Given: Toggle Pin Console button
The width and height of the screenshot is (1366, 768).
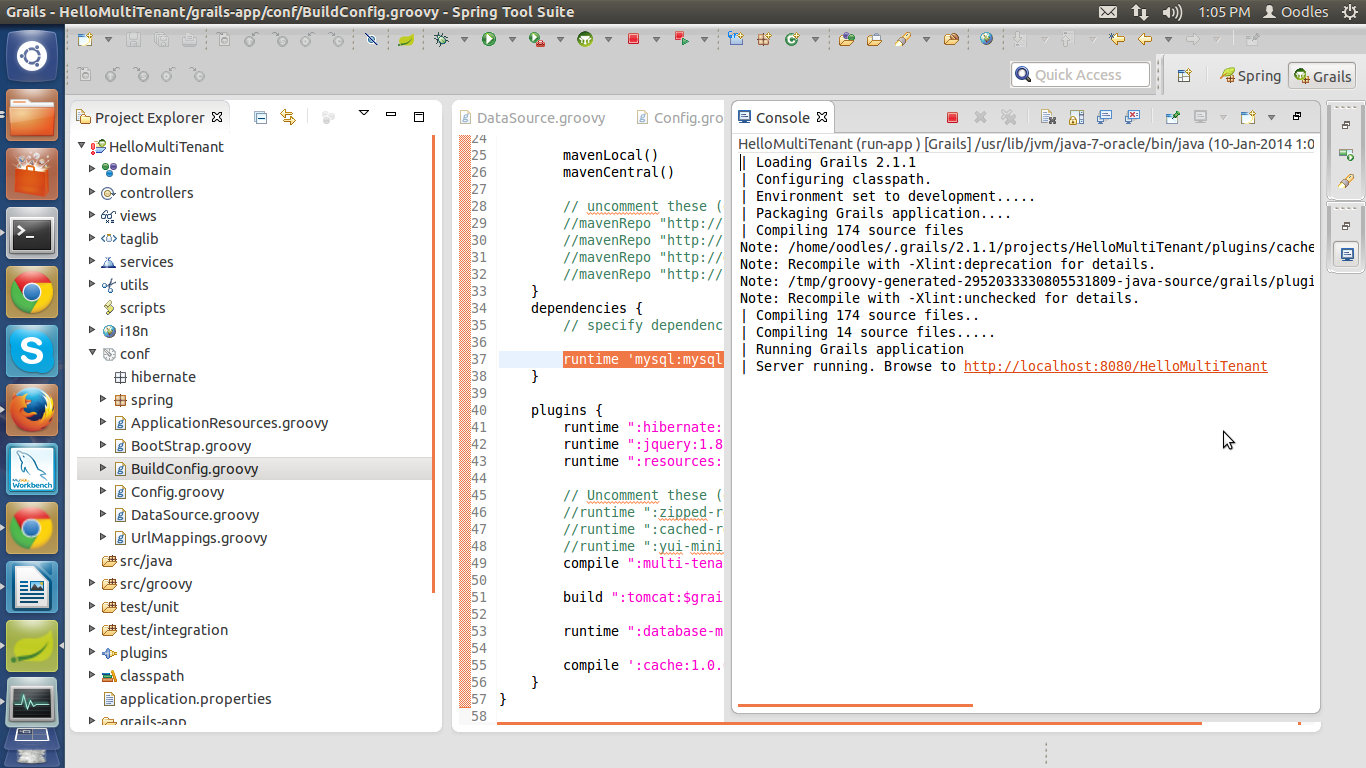Looking at the screenshot, I should pos(1172,118).
